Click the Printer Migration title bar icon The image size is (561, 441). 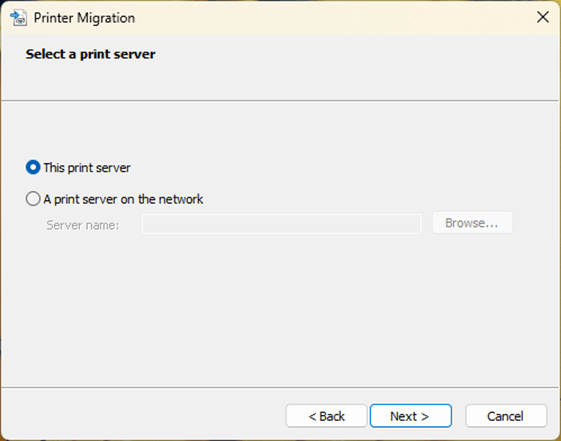[19, 18]
